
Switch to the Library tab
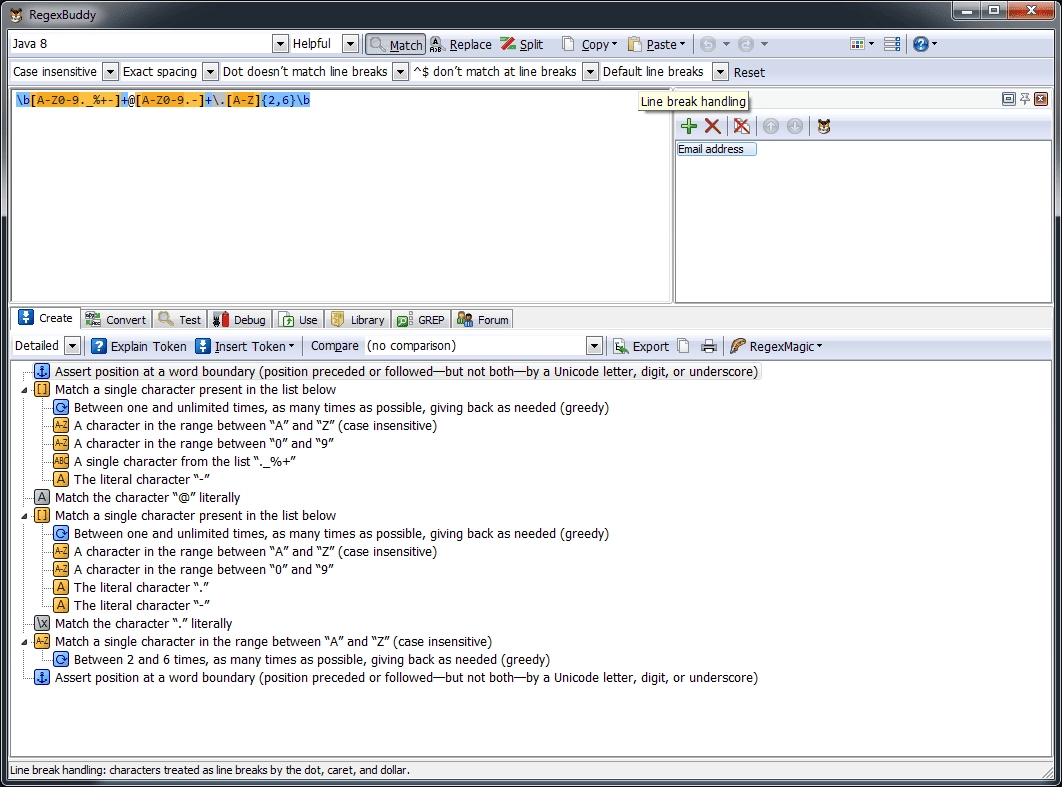[358, 320]
